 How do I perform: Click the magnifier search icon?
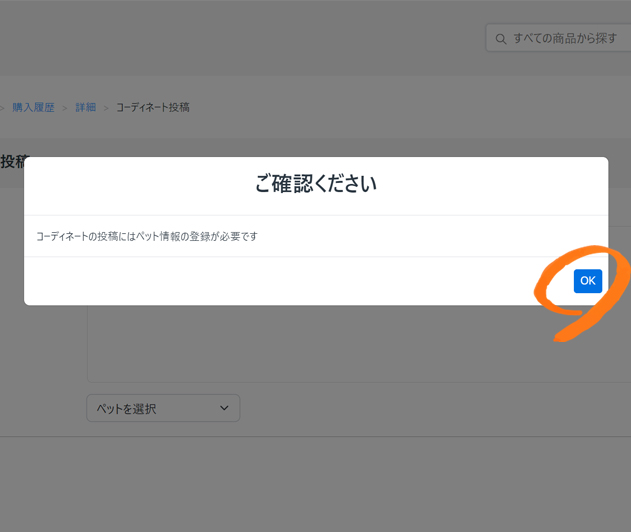(501, 39)
